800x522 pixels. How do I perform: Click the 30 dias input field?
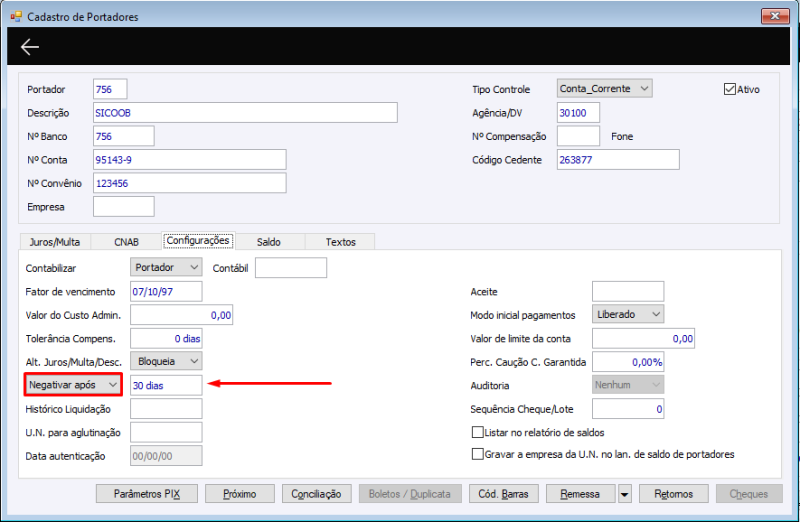coord(166,385)
